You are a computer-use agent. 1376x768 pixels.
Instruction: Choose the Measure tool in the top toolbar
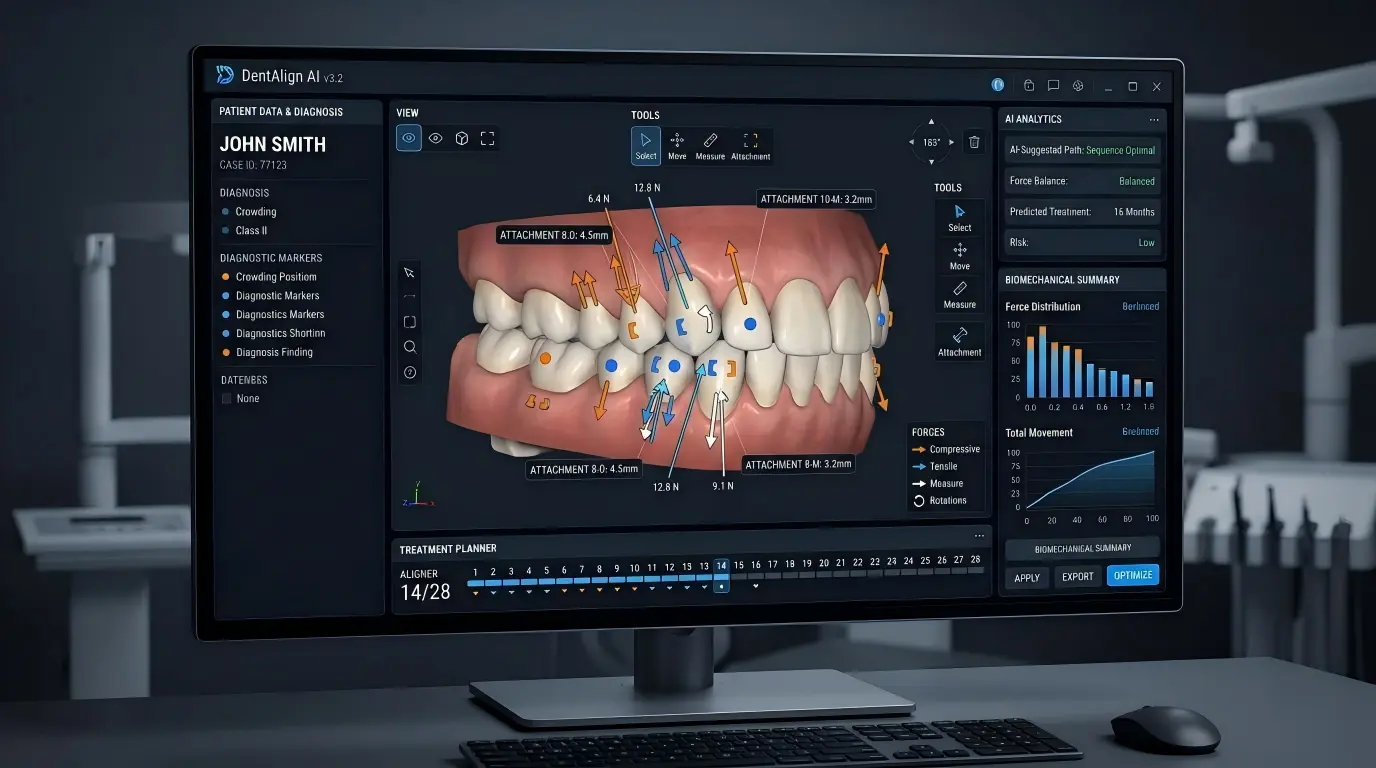coord(710,146)
